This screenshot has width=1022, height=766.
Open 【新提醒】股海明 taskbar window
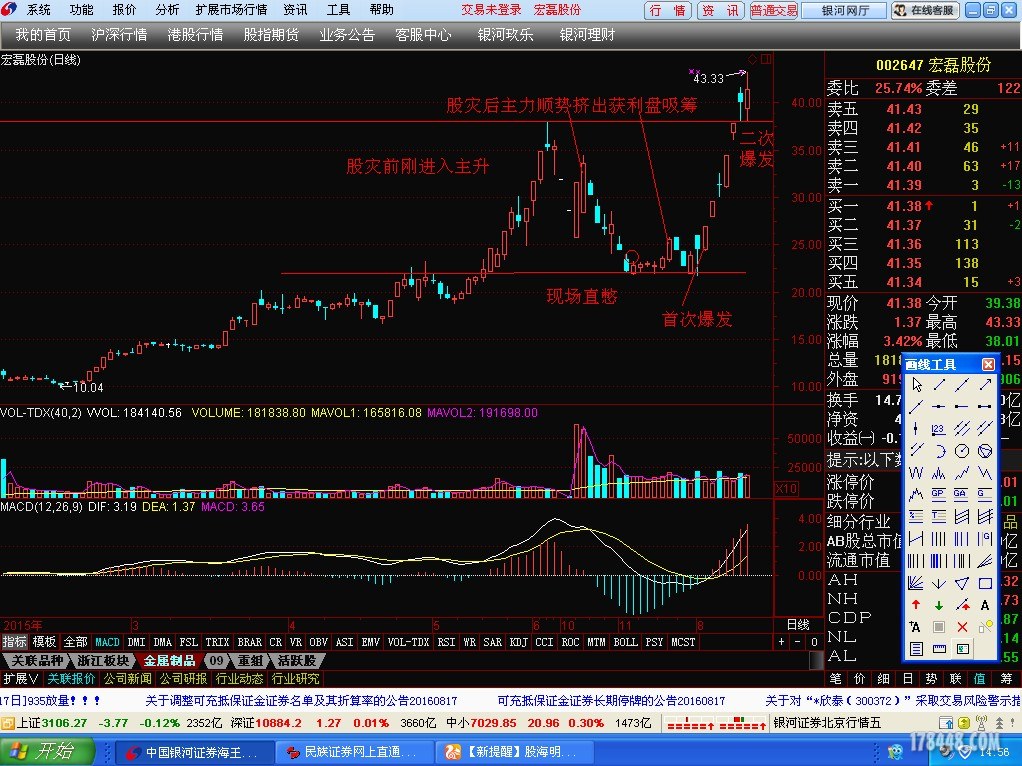[x=515, y=752]
